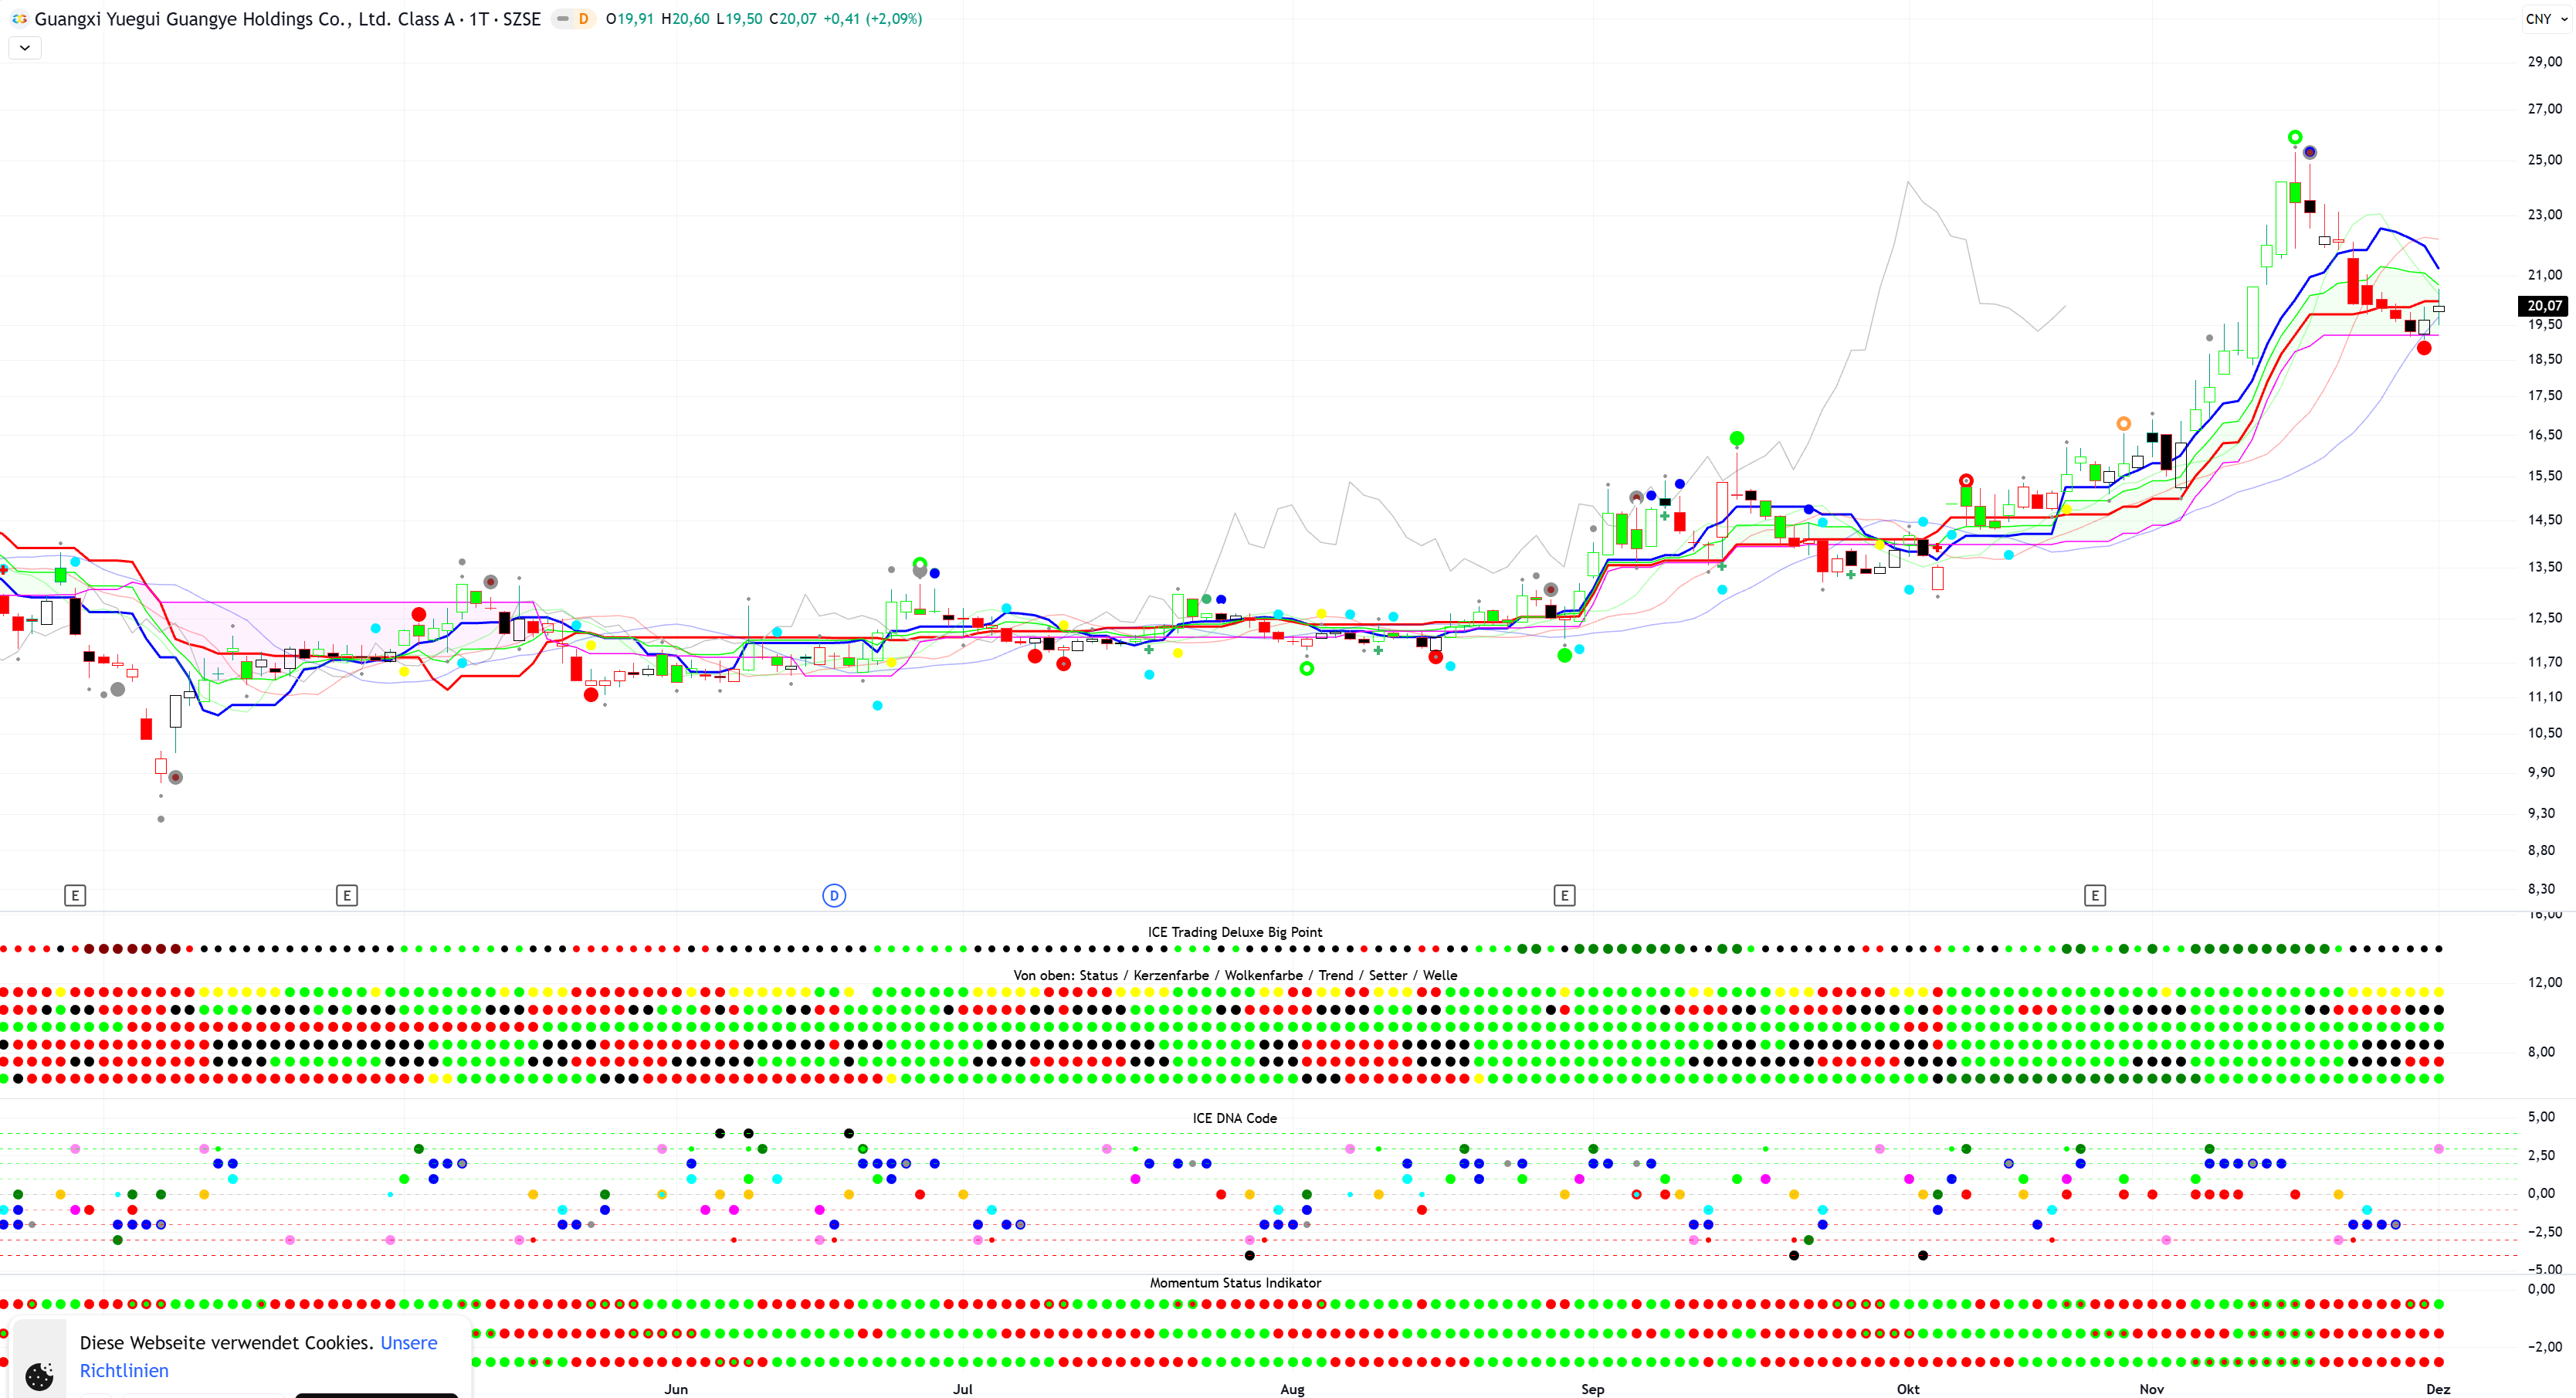This screenshot has width=2576, height=1398.
Task: Select the ICE Trading Deluxe Big Point label
Action: tap(1234, 932)
